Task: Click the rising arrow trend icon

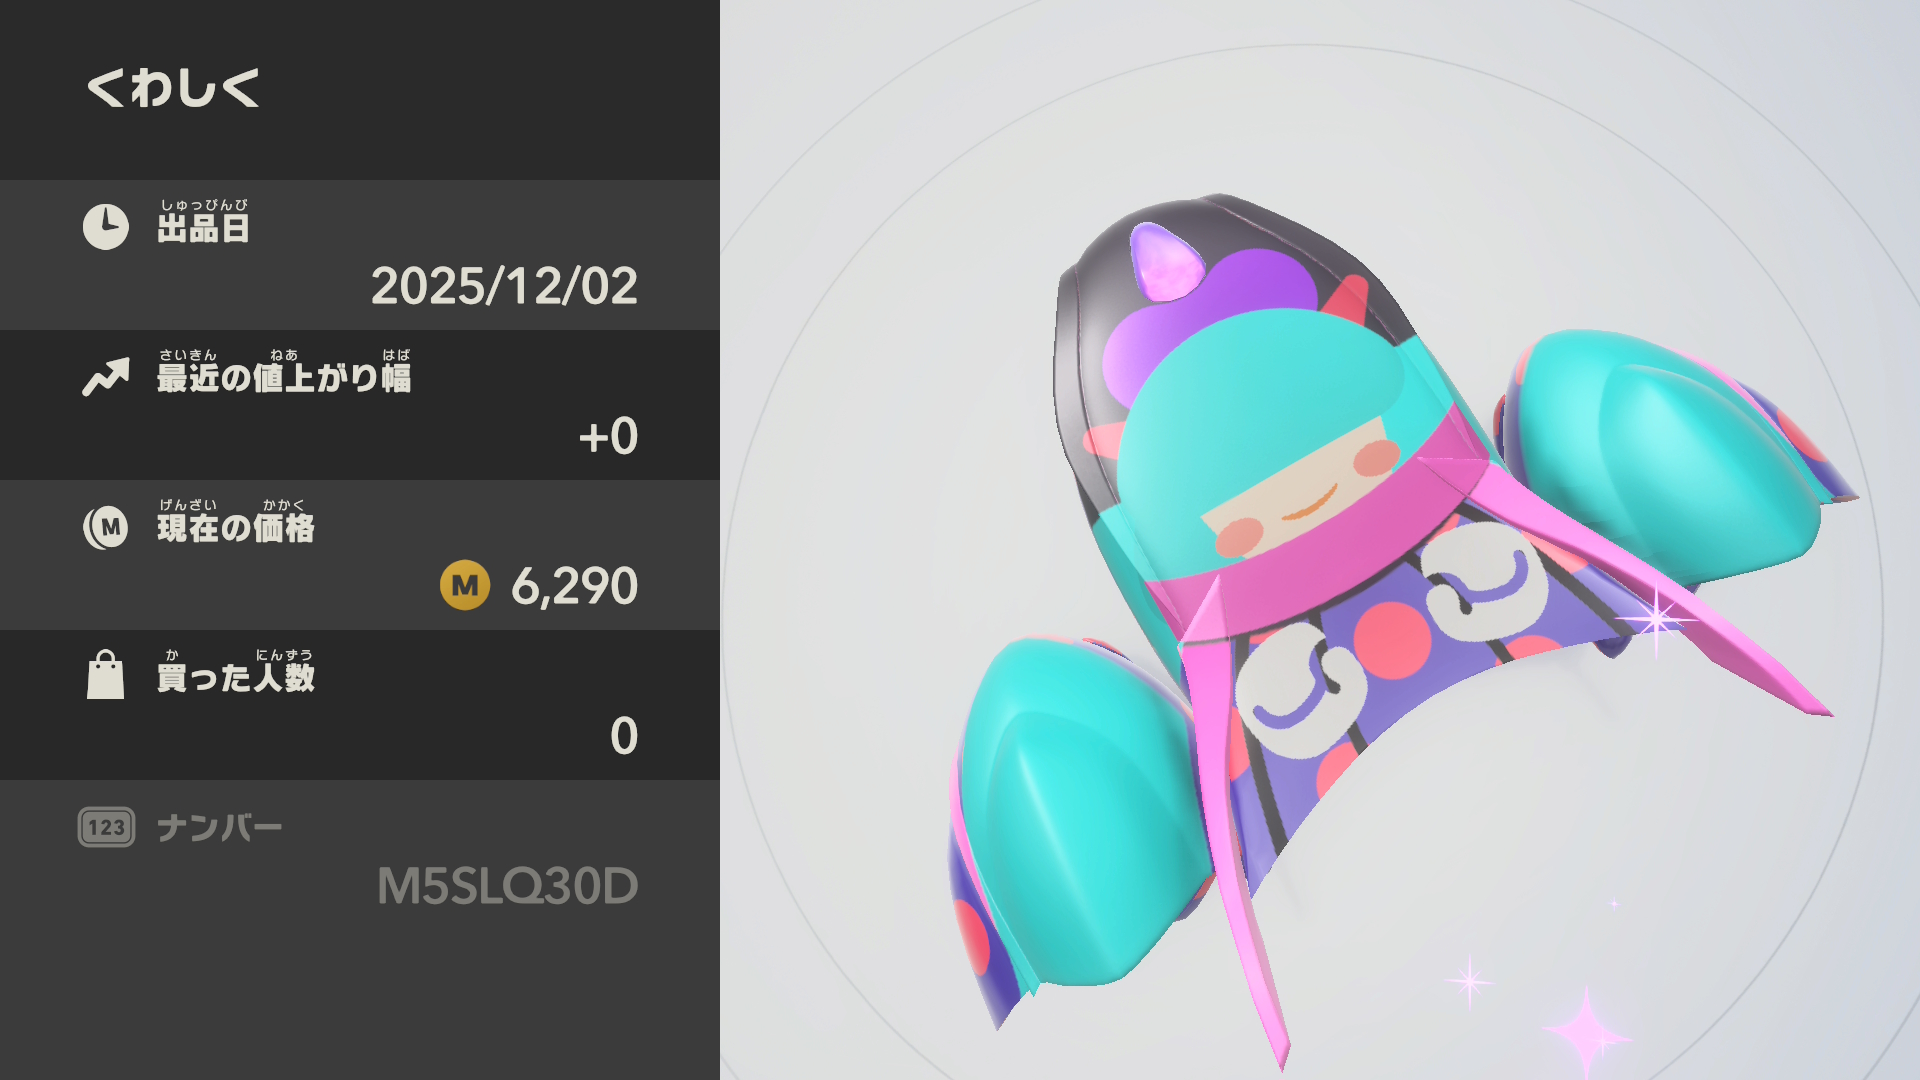Action: click(x=106, y=377)
